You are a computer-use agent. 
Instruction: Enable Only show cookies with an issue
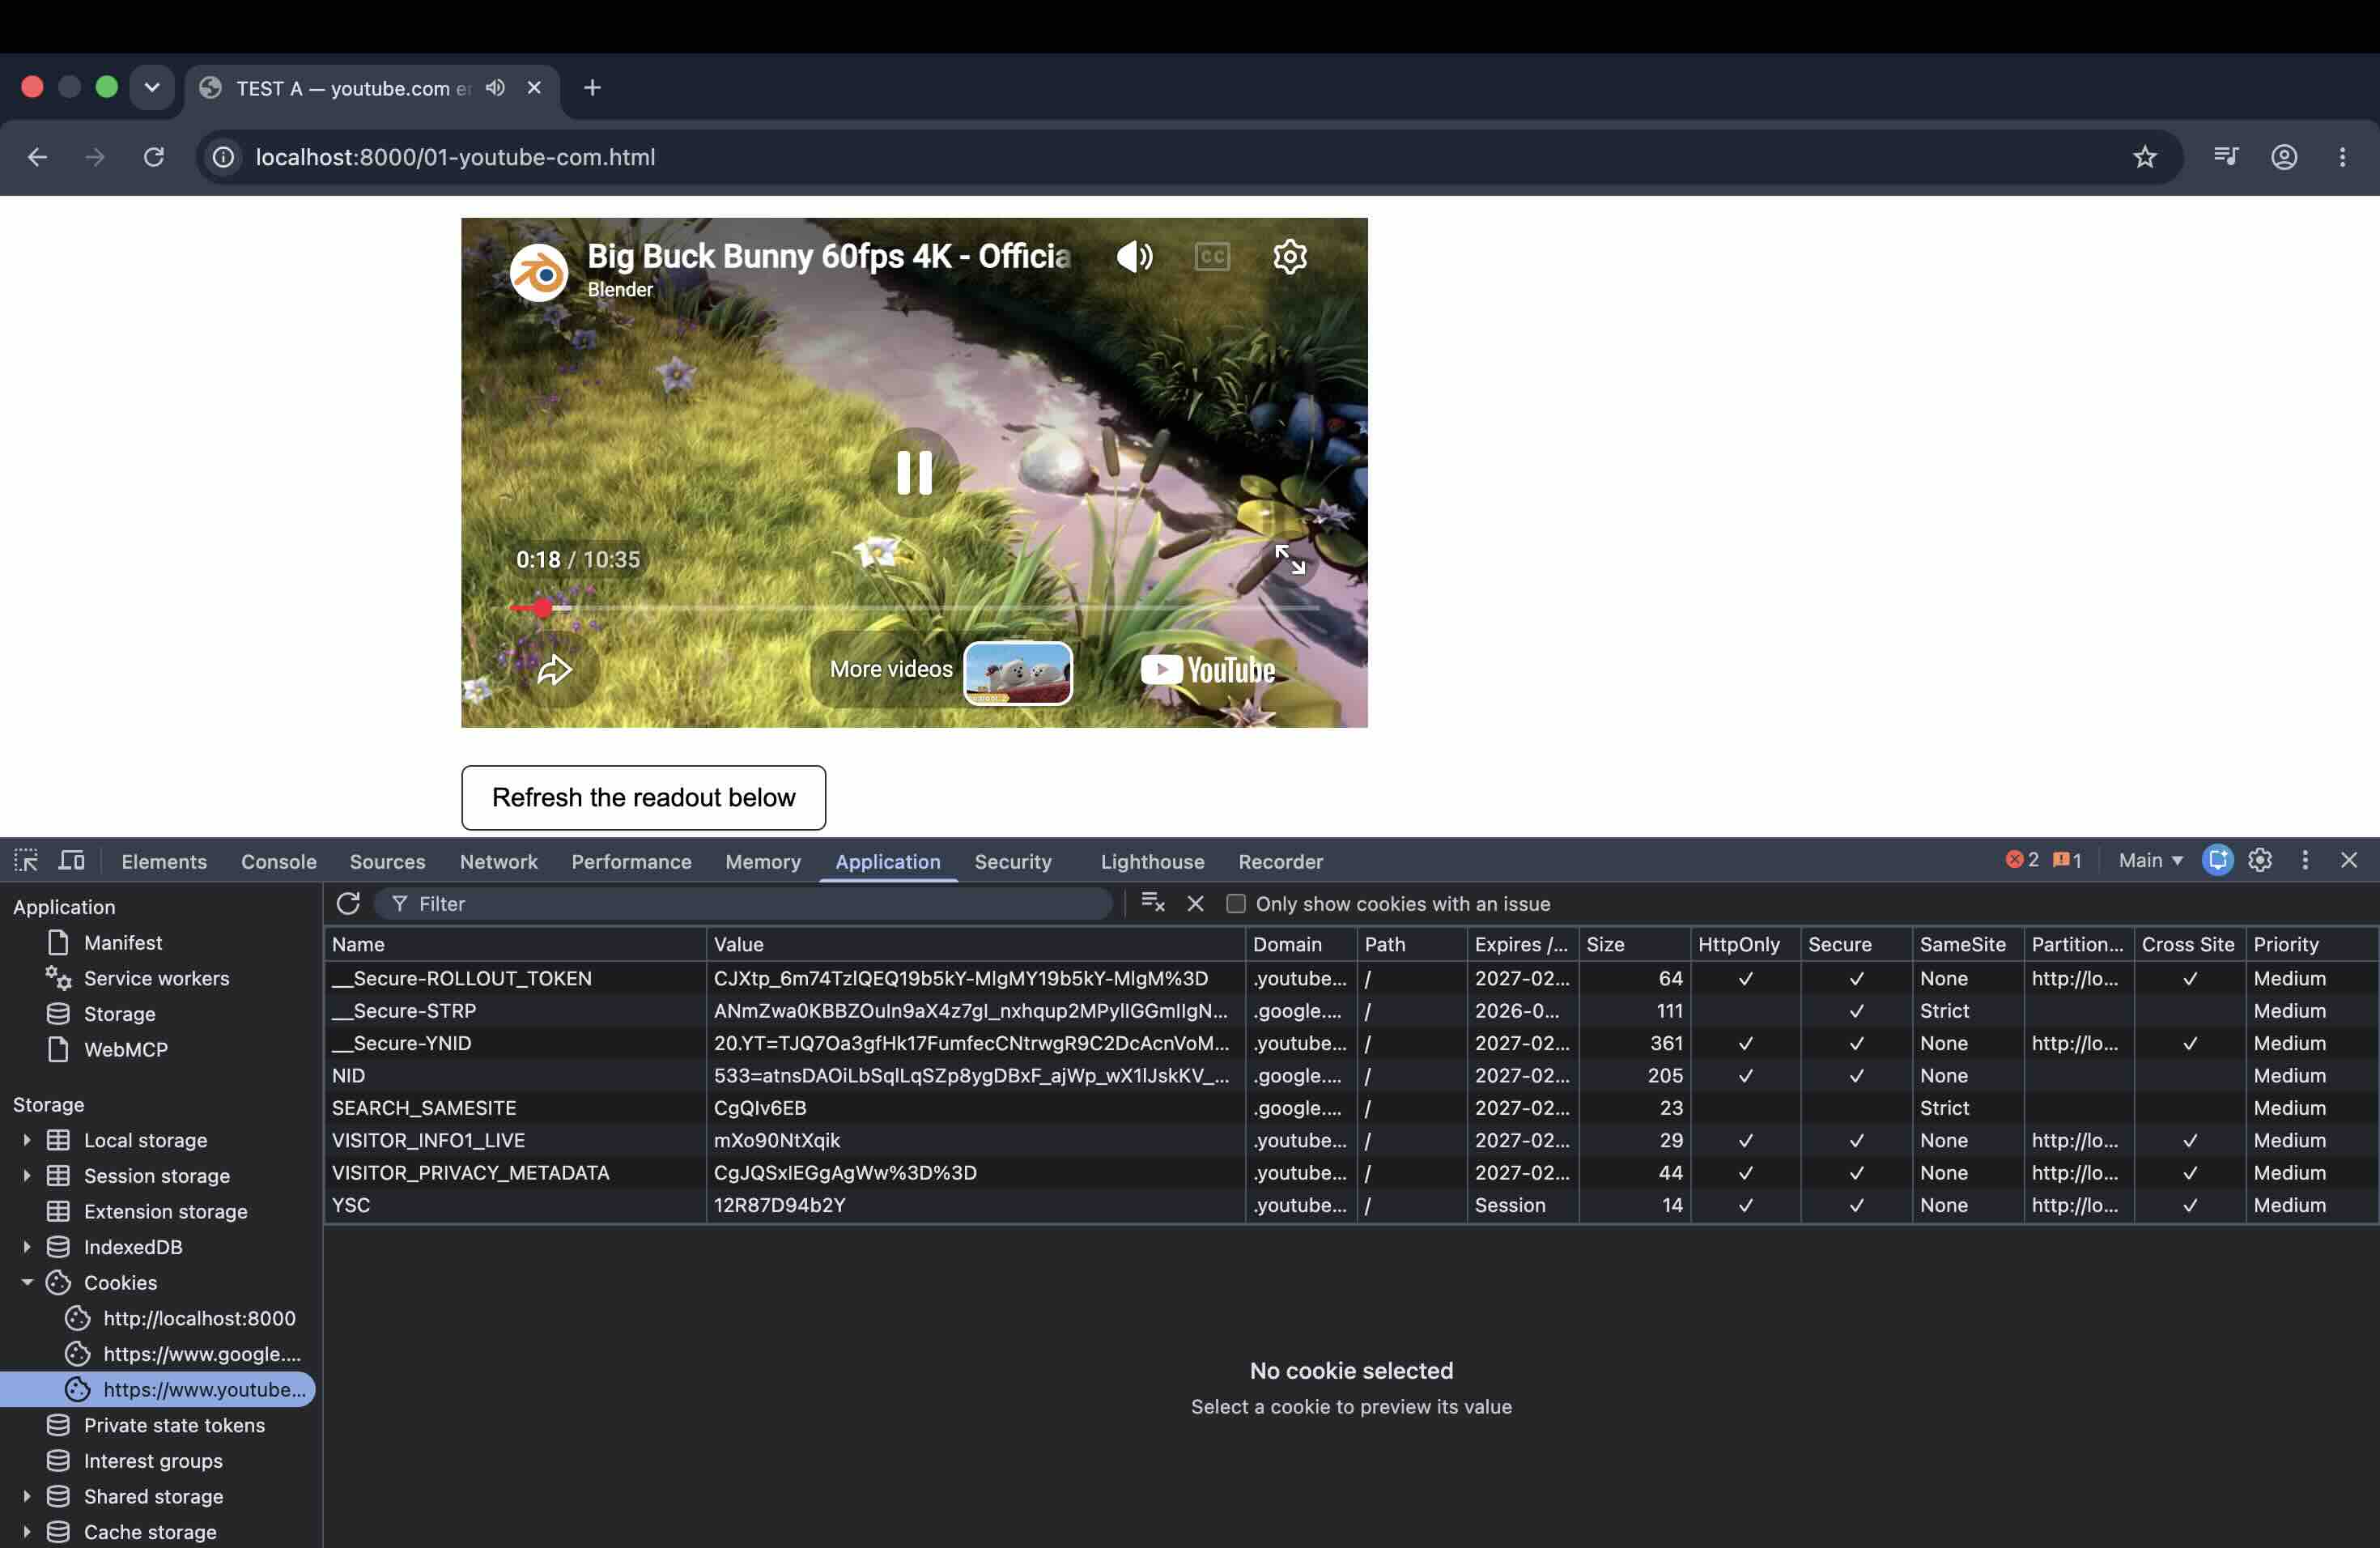coord(1236,903)
